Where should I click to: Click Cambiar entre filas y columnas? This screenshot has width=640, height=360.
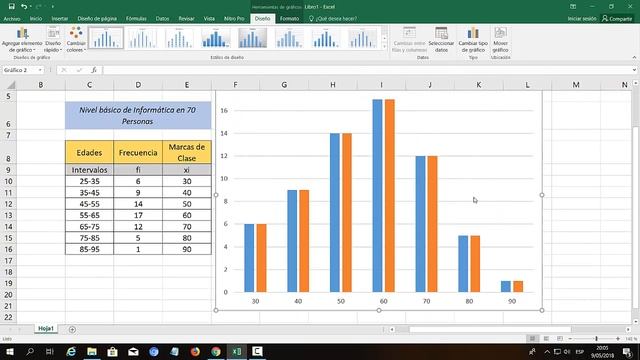(x=409, y=40)
